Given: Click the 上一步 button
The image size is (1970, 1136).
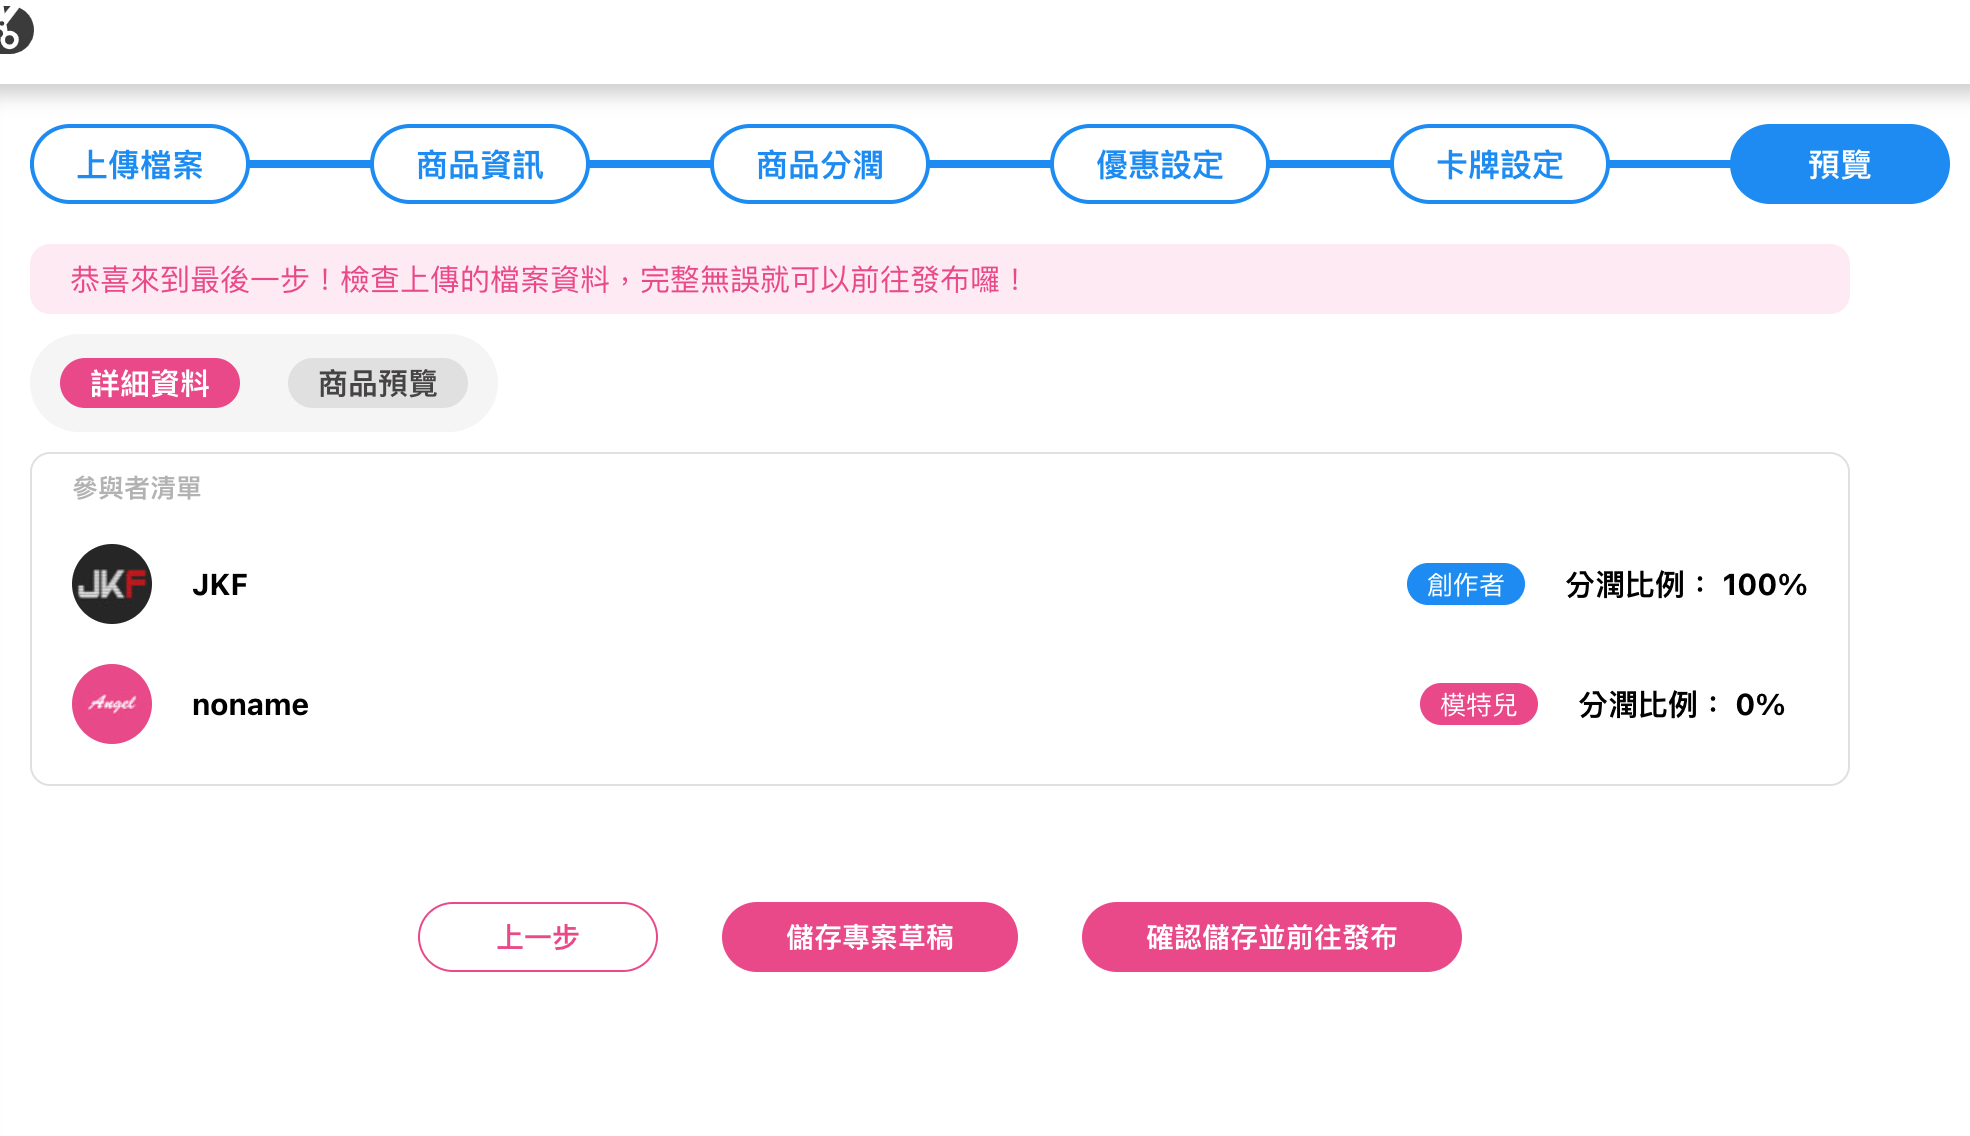Looking at the screenshot, I should (x=538, y=937).
